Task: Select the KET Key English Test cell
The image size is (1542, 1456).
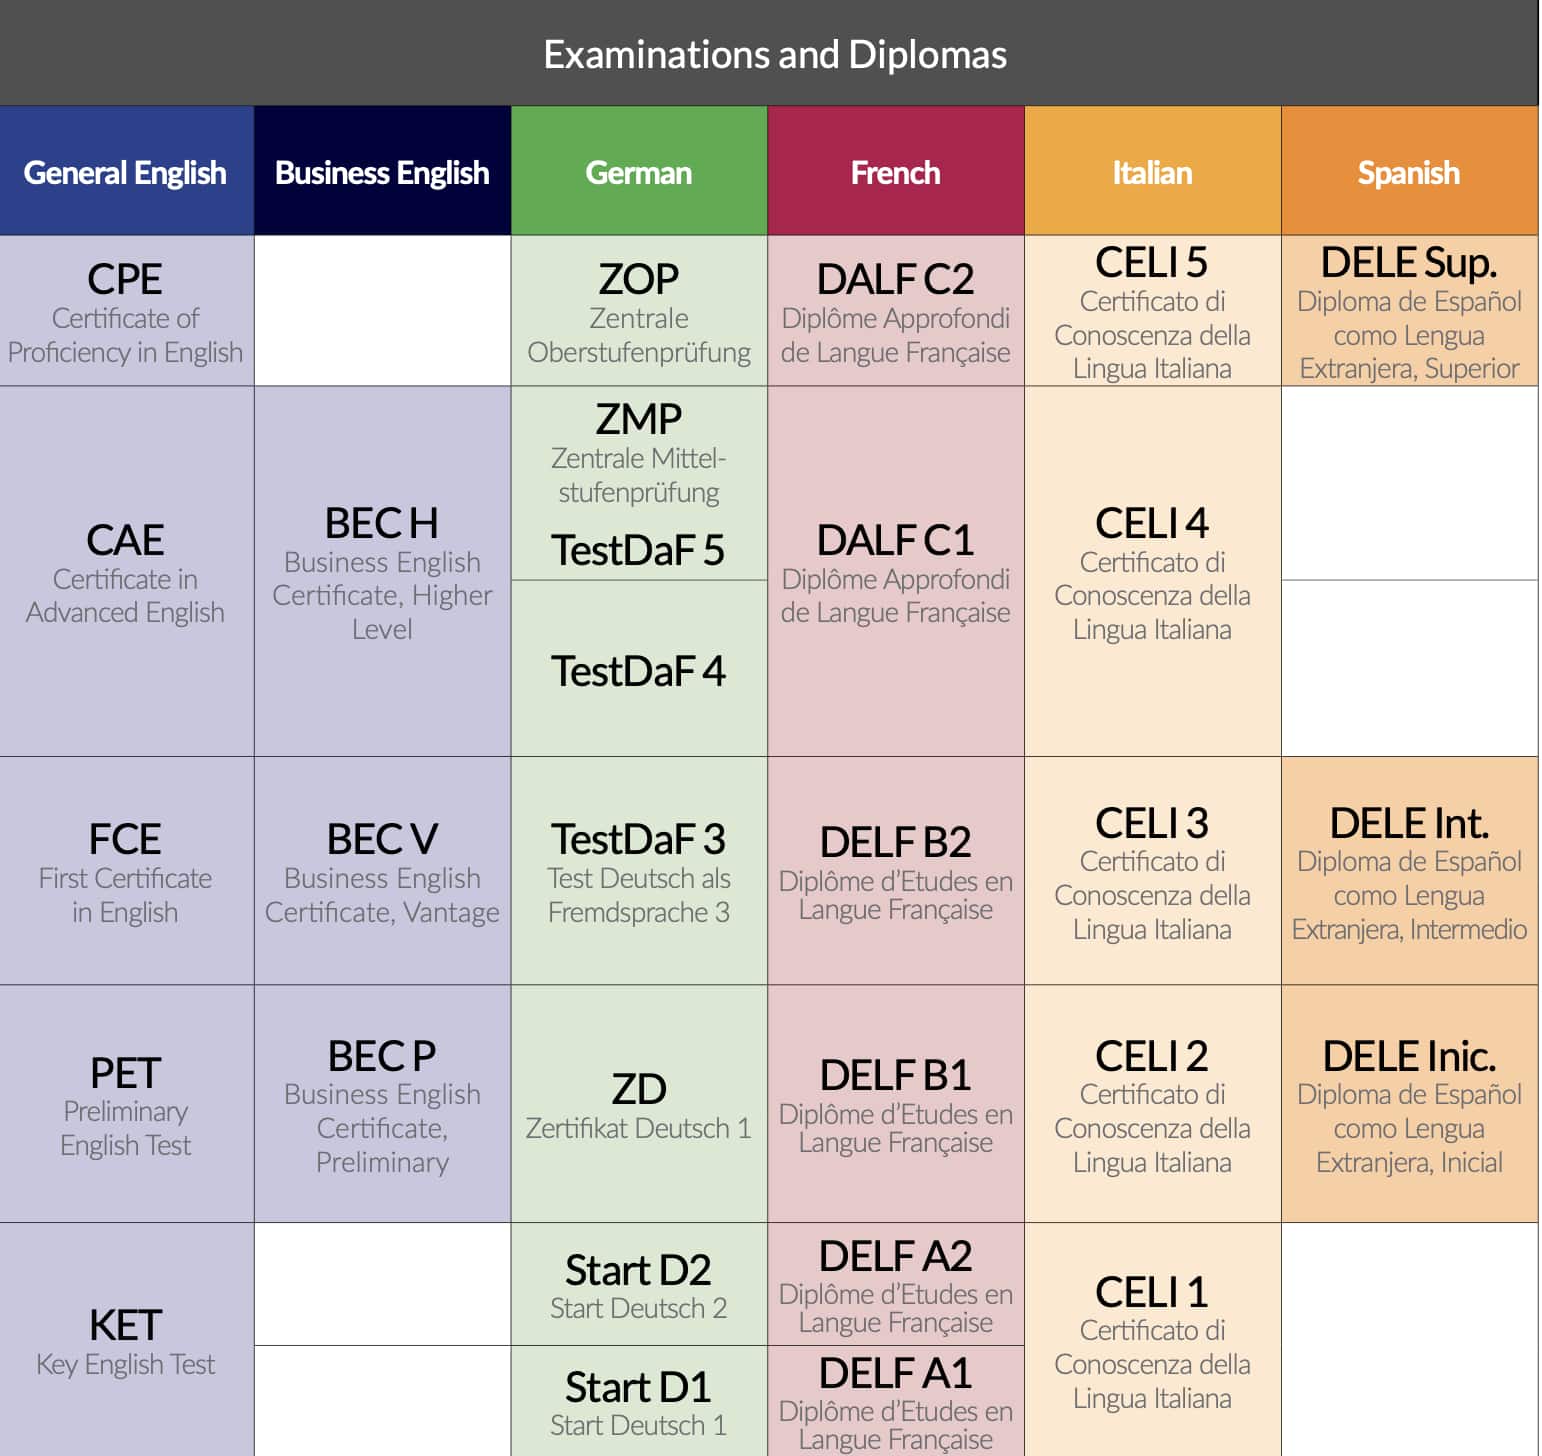Action: coord(126,1339)
